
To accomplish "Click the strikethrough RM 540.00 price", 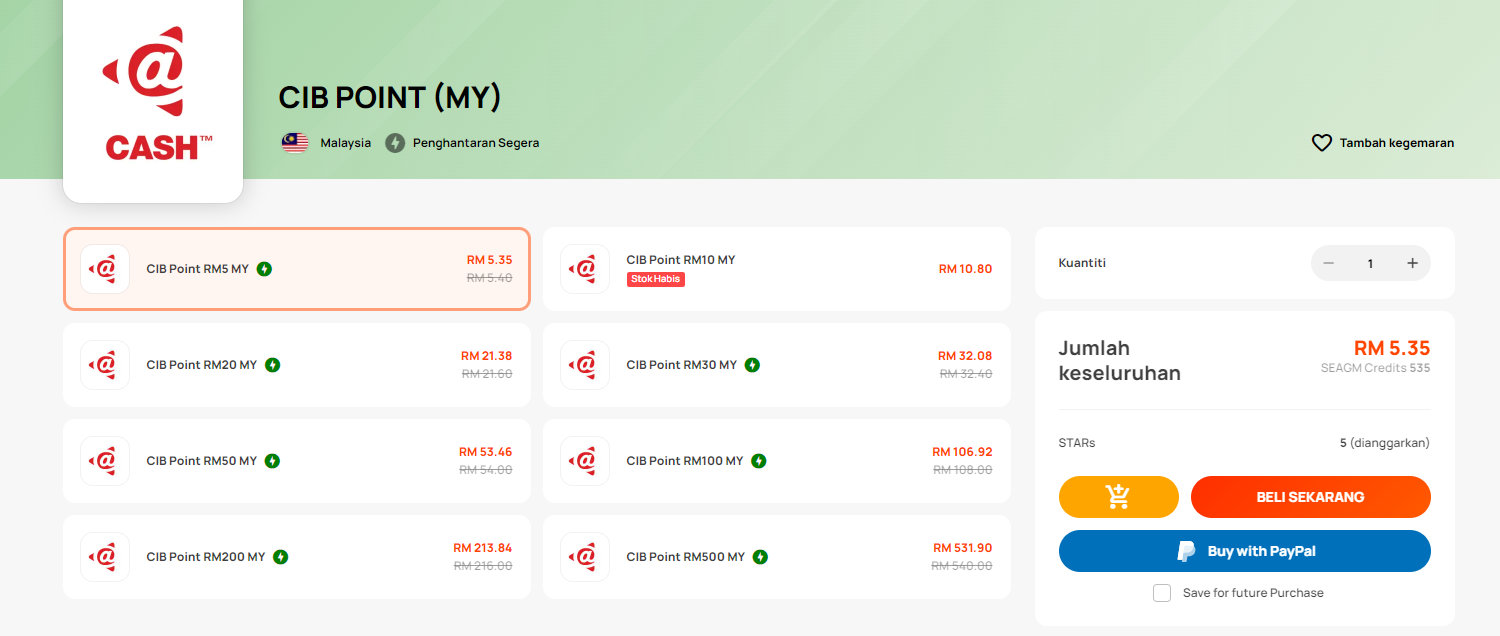I will (962, 566).
